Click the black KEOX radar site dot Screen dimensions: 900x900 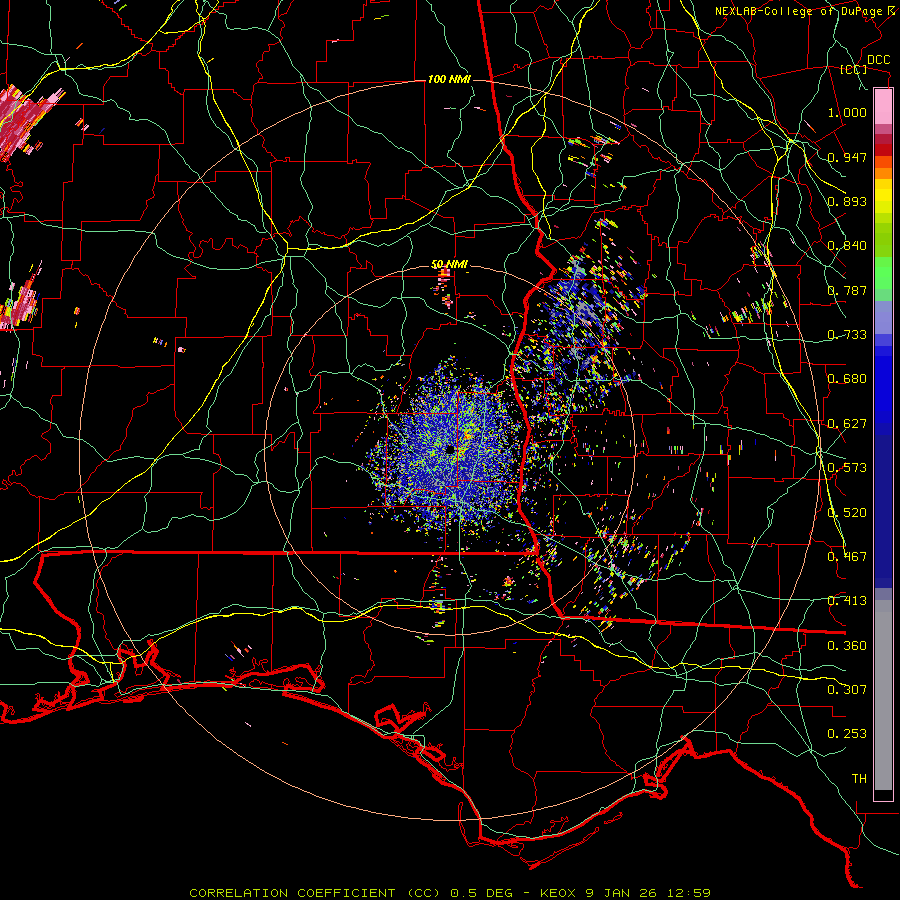449,449
